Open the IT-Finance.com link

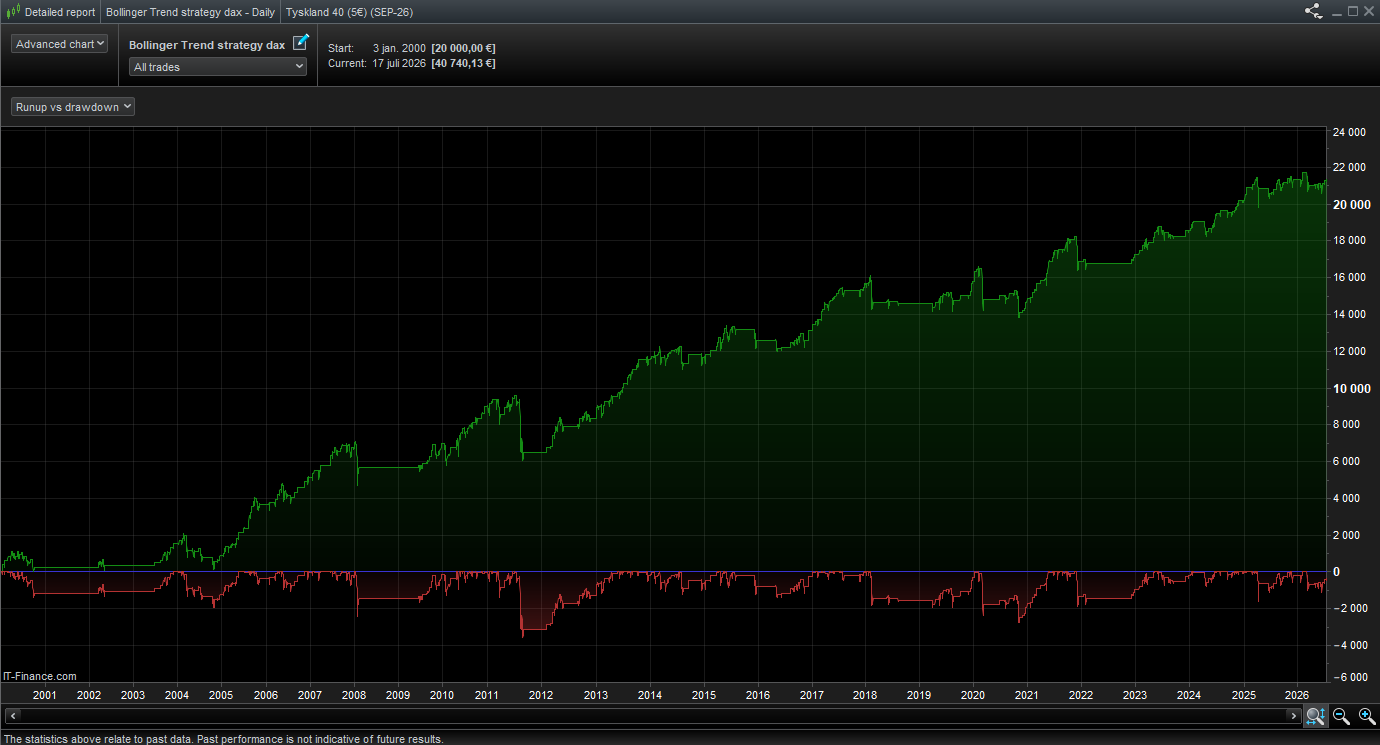pos(40,677)
